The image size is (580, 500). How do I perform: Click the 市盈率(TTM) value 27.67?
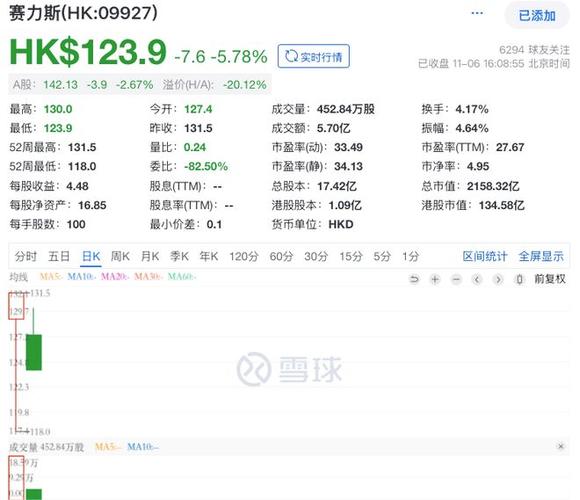coord(510,147)
